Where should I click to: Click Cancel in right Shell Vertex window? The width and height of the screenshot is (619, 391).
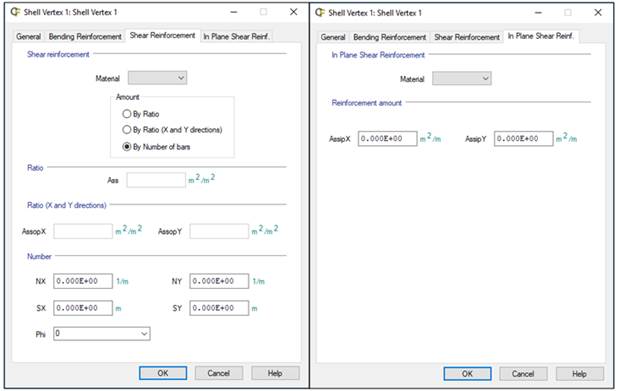coord(523,374)
